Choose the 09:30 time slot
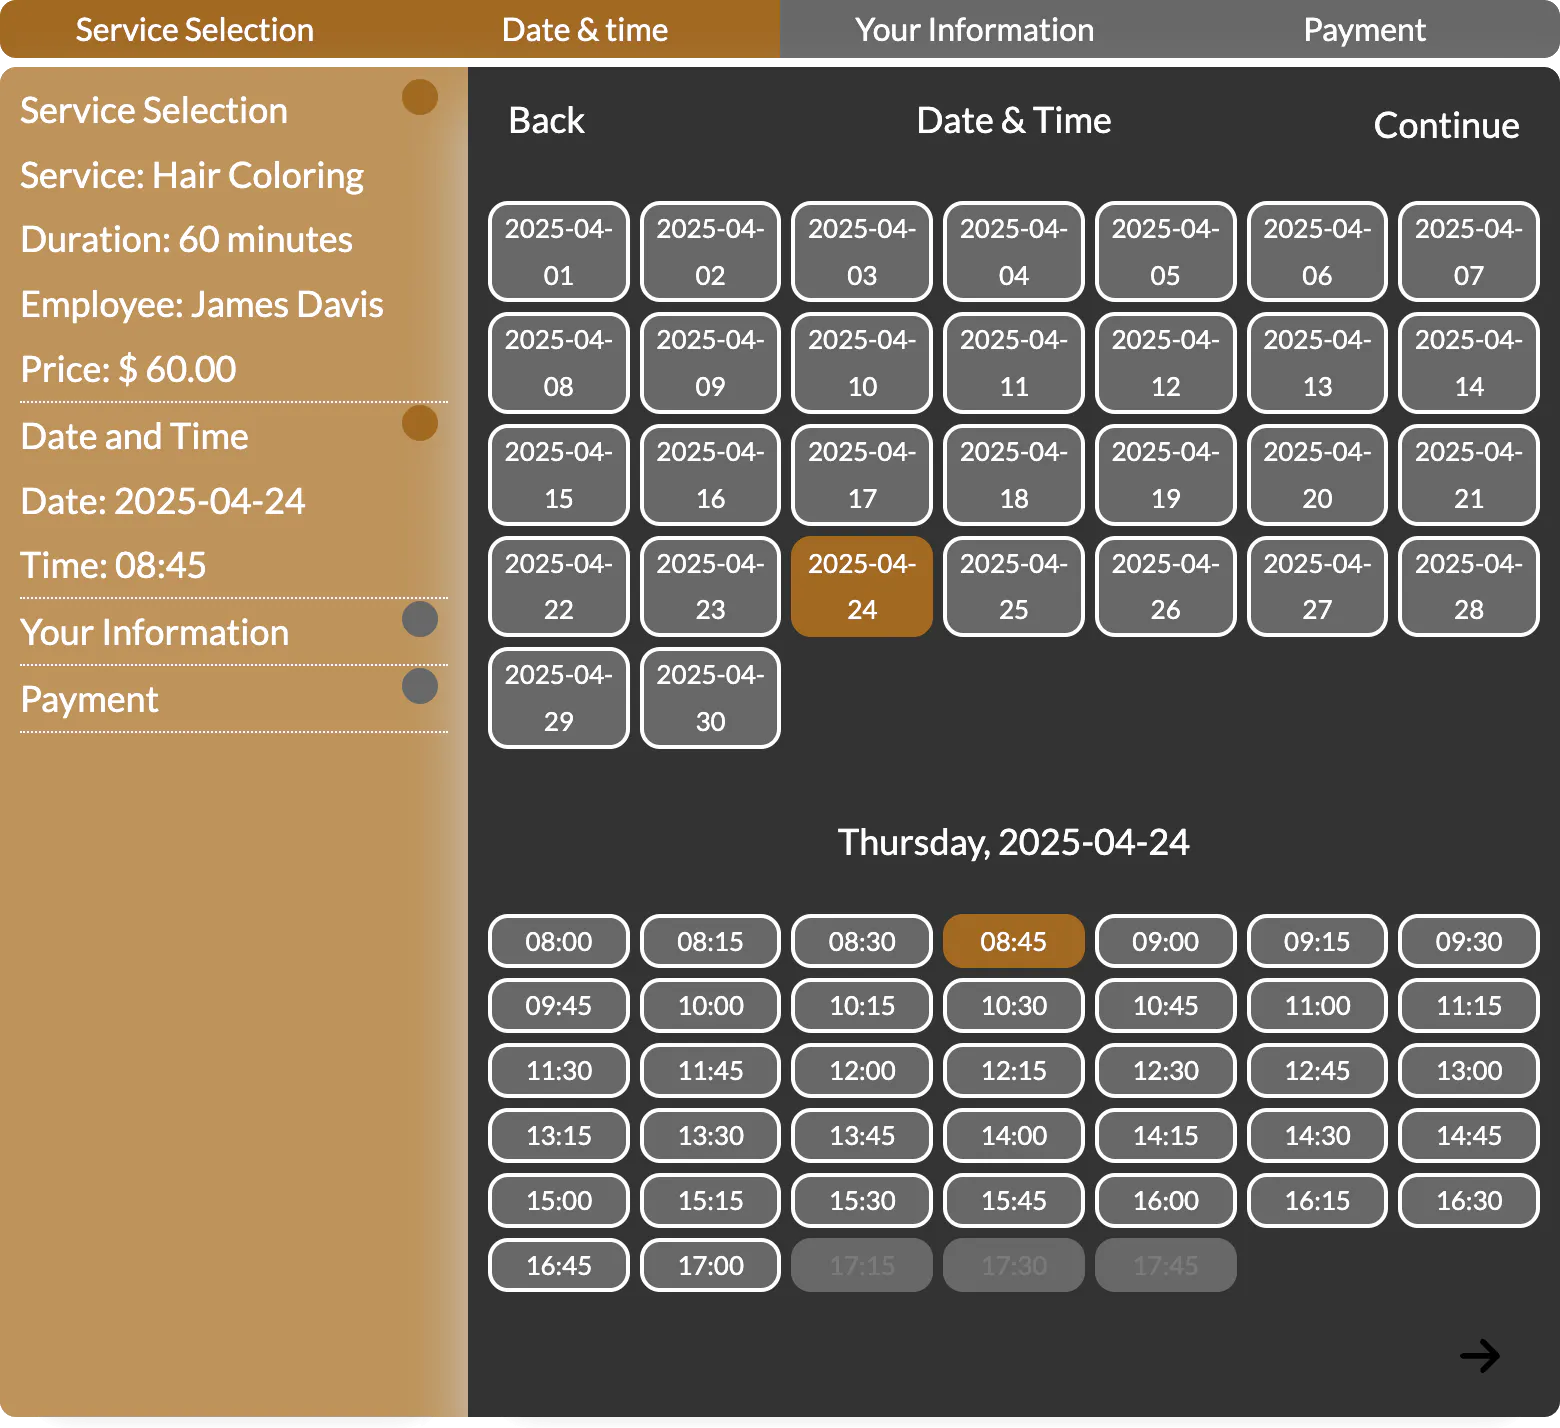This screenshot has height=1428, width=1560. tap(1469, 941)
